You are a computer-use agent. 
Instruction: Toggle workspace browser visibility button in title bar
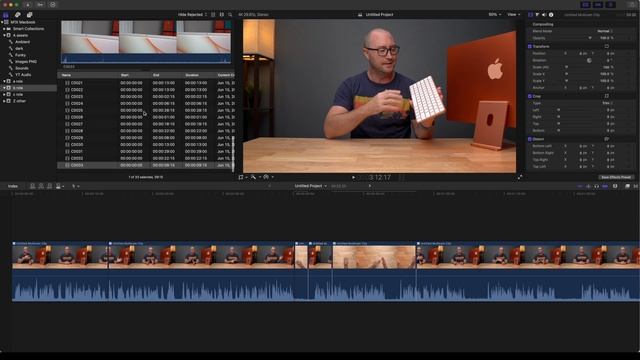[586, 4]
